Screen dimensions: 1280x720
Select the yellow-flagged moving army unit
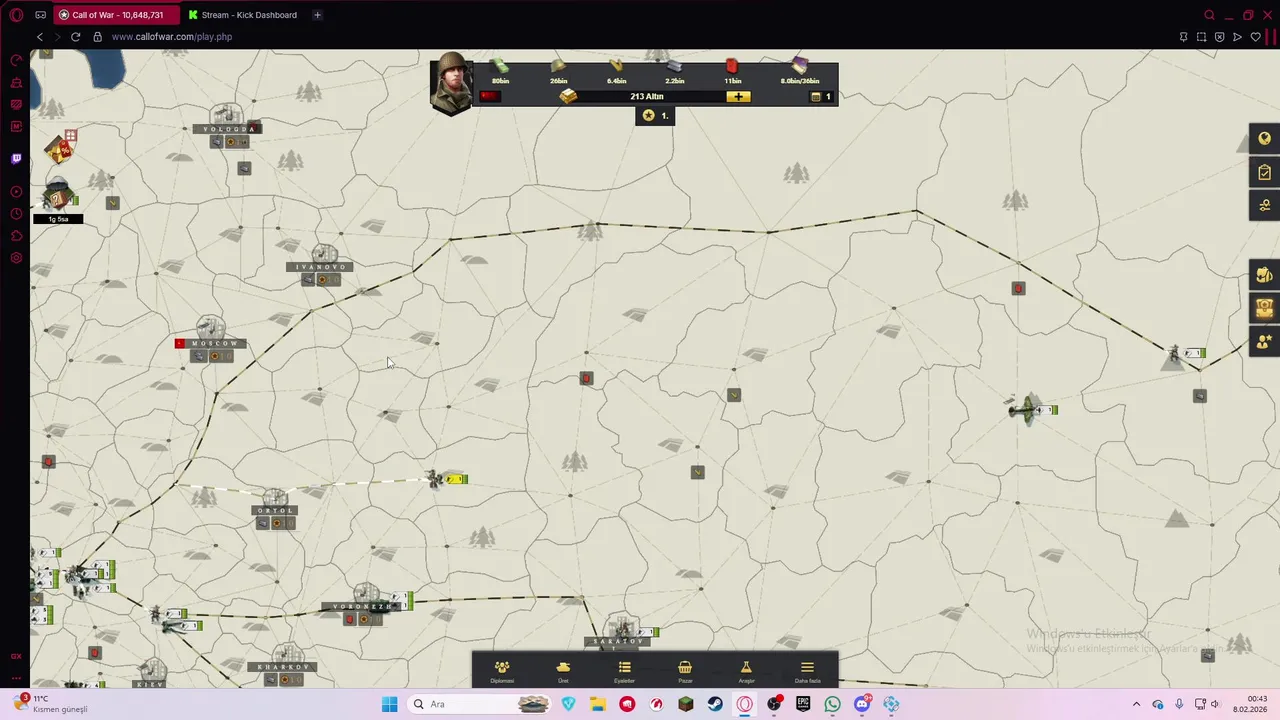[x=446, y=480]
